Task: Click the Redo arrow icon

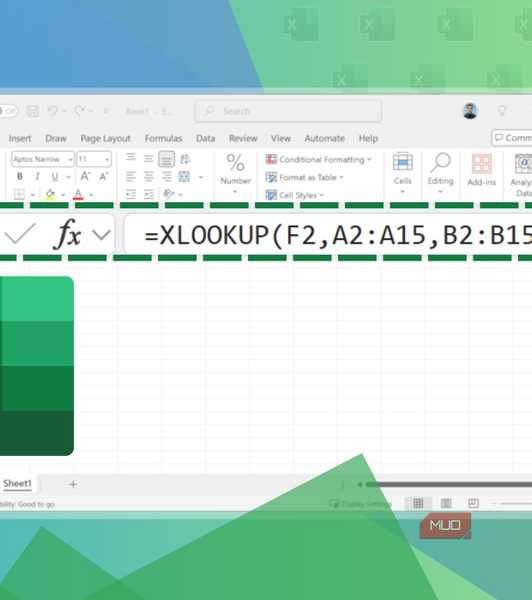Action: (79, 111)
